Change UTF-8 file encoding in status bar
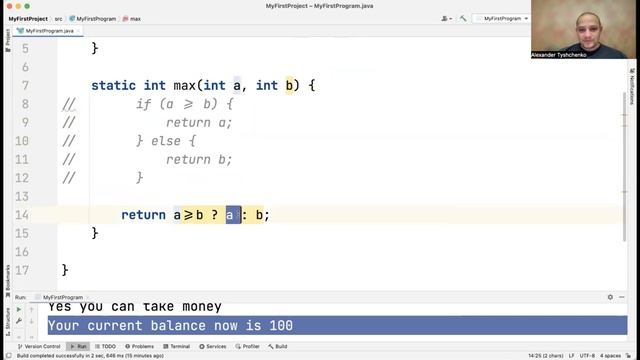This screenshot has height=360, width=640. 587,356
